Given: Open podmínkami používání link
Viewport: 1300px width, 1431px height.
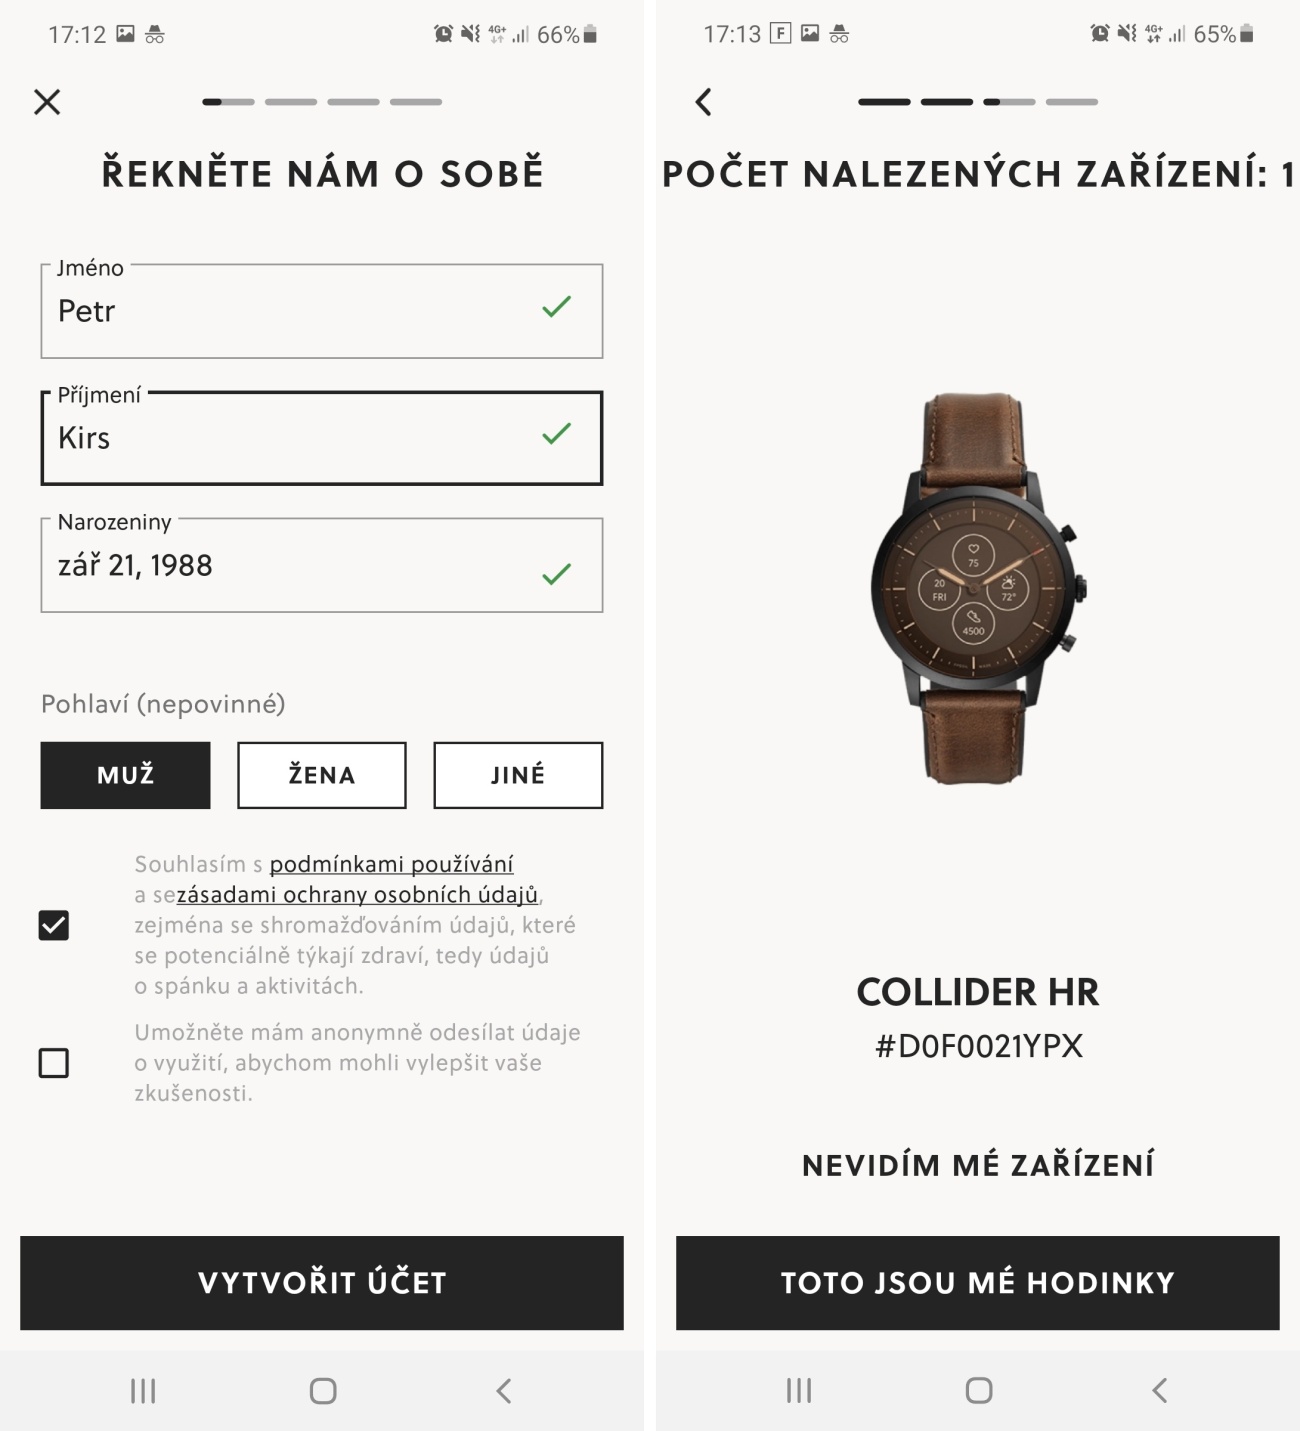Looking at the screenshot, I should click(x=391, y=864).
